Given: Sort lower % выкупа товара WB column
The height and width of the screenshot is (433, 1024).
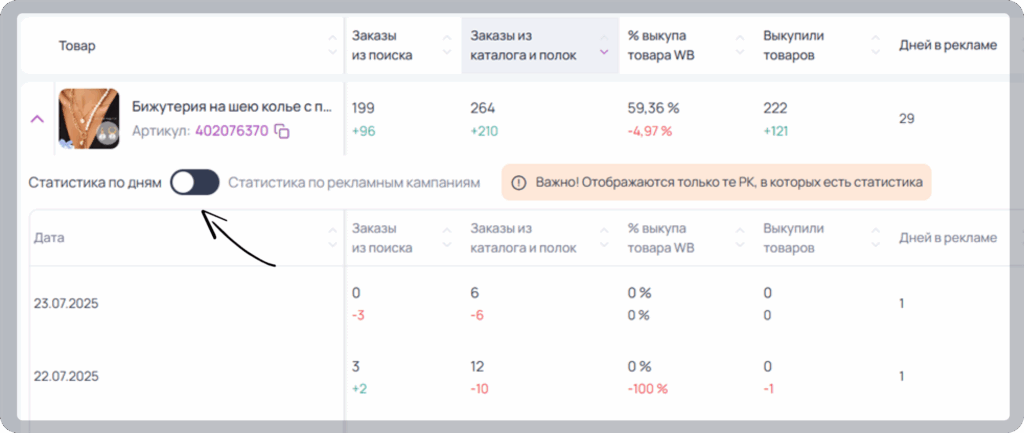Looking at the screenshot, I should tap(739, 238).
